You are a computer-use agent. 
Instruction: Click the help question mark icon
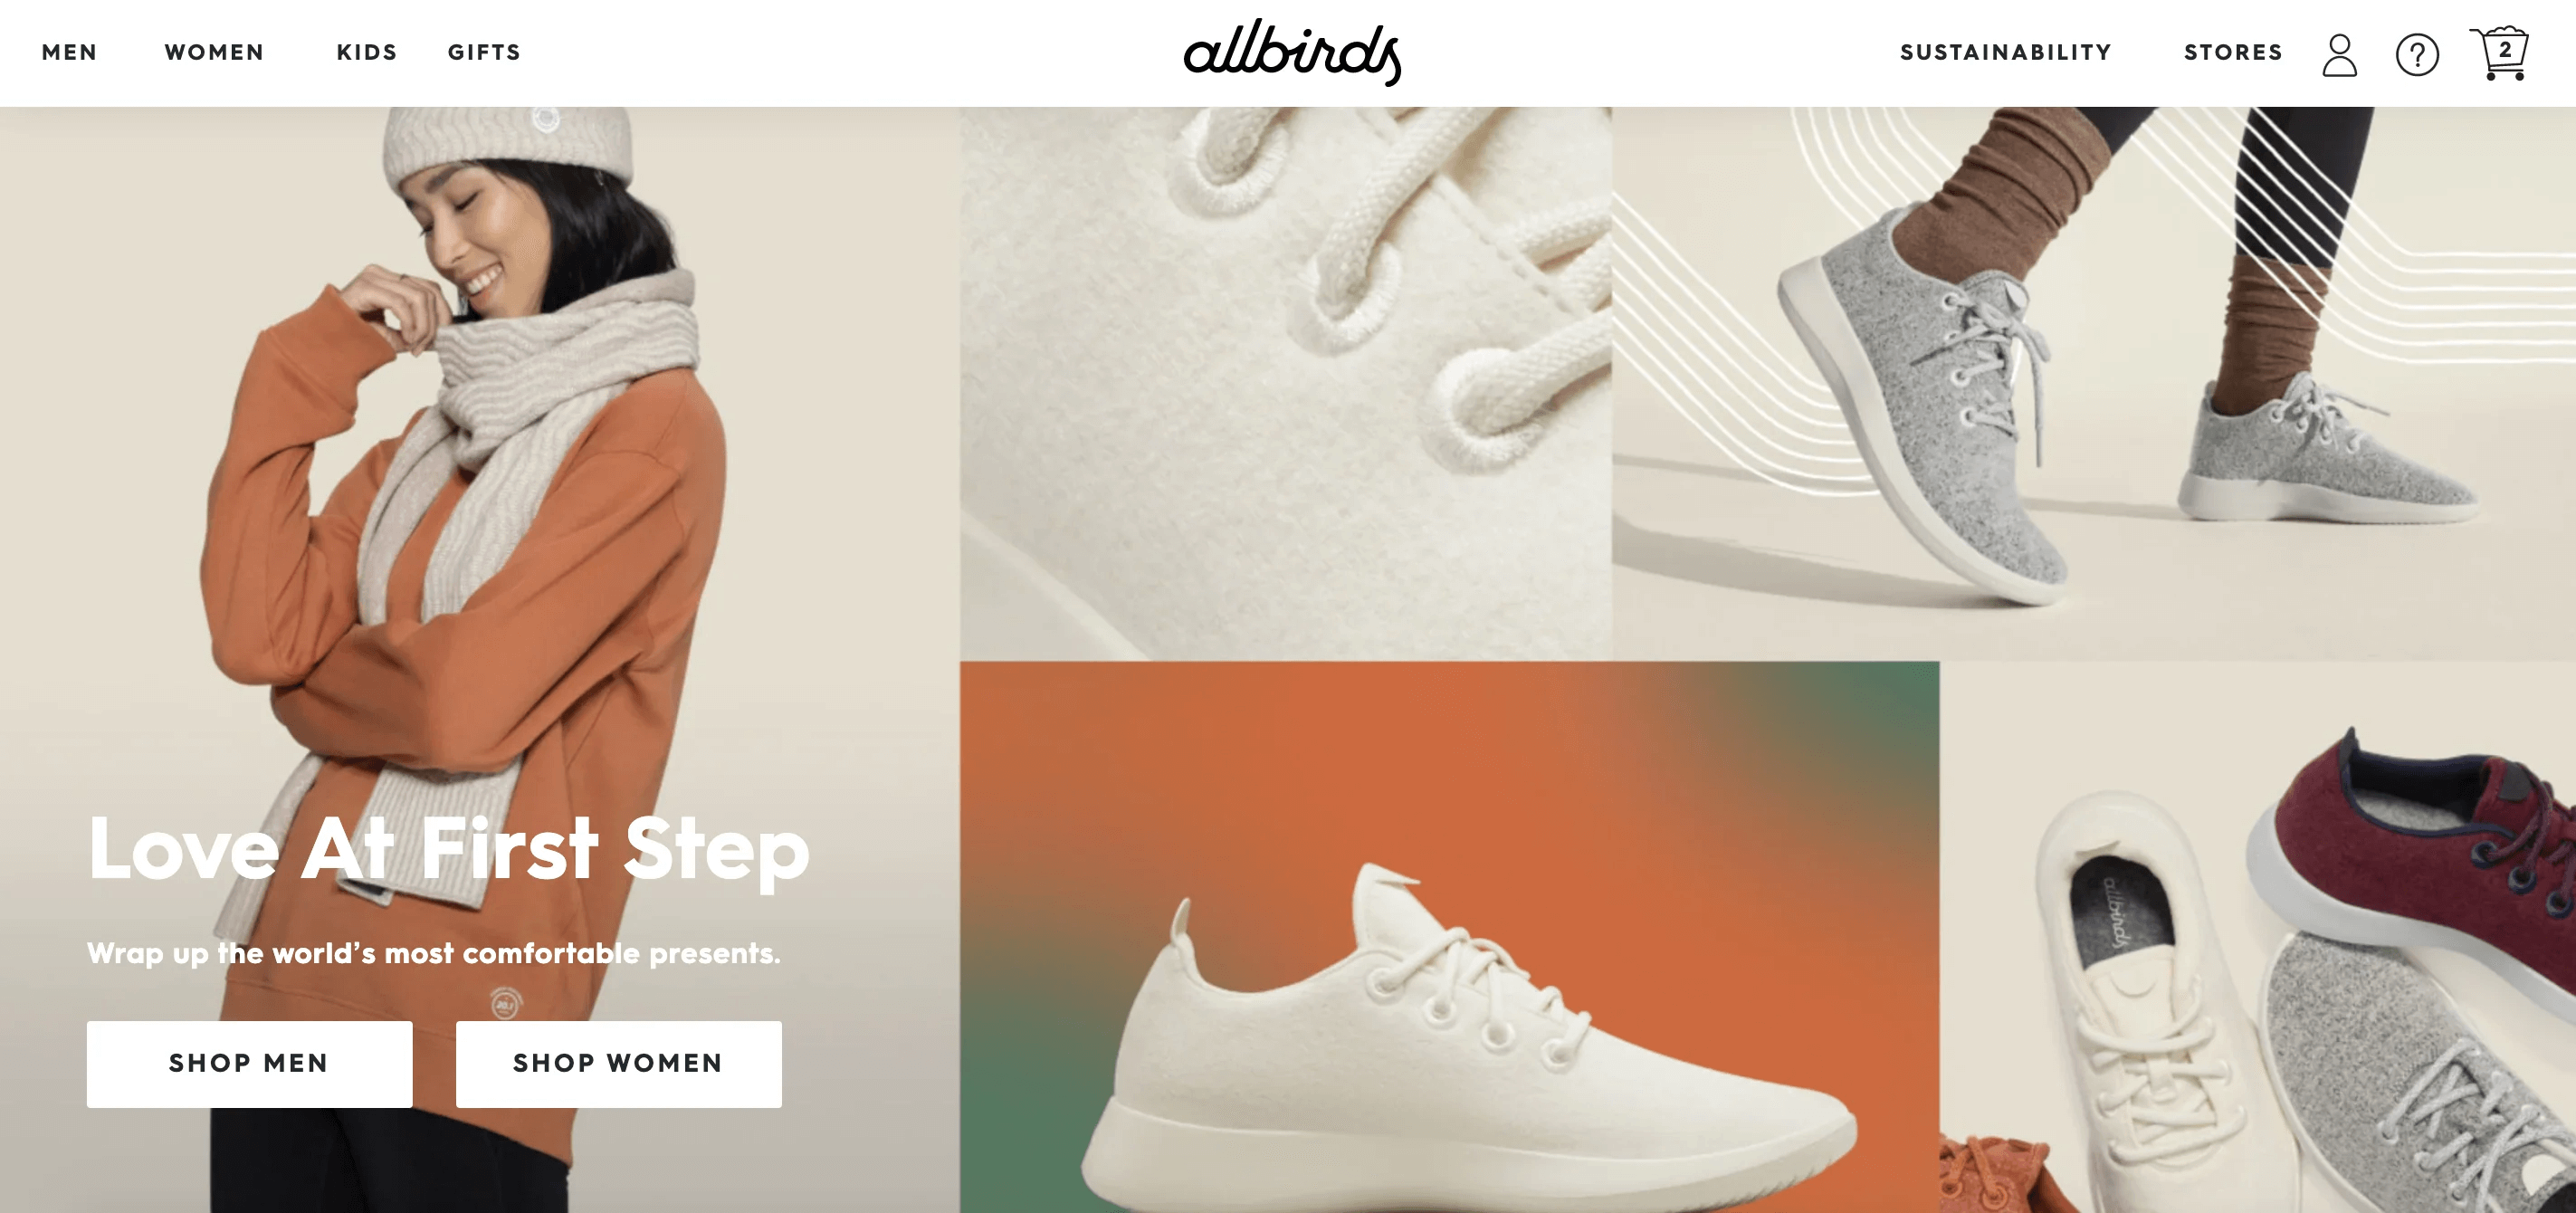click(x=2417, y=54)
